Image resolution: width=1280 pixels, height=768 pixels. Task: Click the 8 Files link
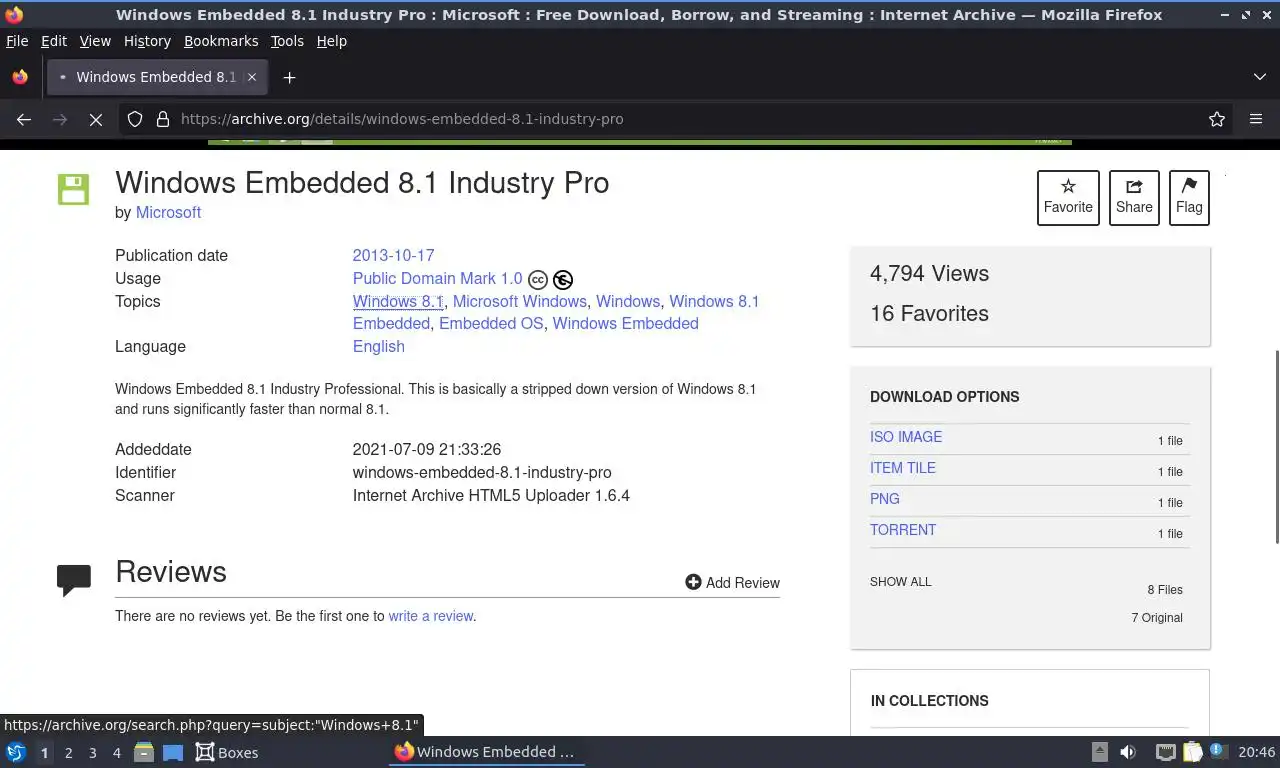point(1165,590)
